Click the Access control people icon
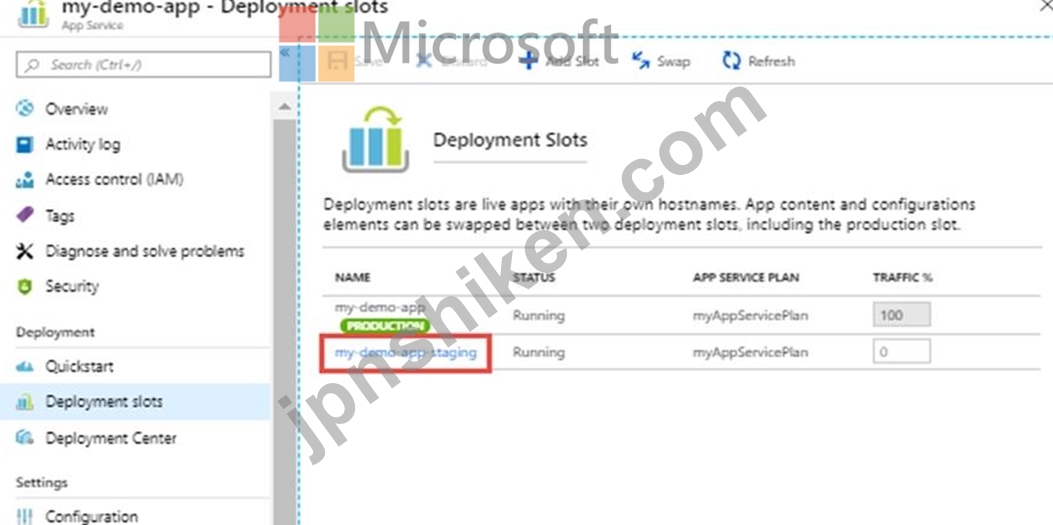 tap(24, 180)
